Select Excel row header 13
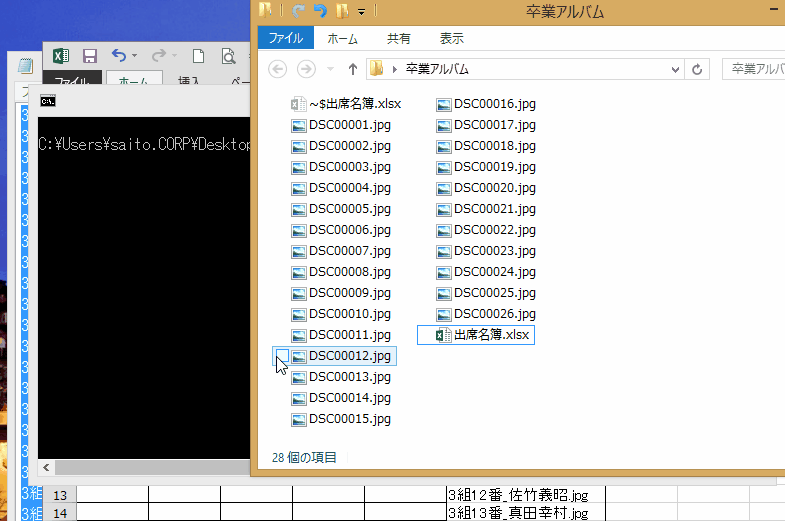 pos(60,495)
